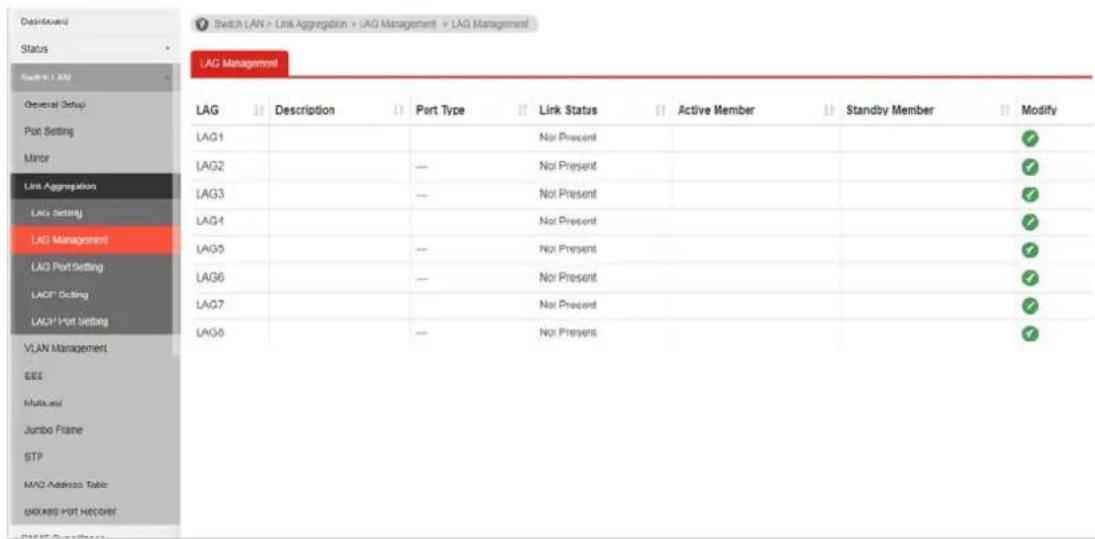Open MAC Address Table in the sidebar
This screenshot has height=539, width=1095.
[66, 485]
